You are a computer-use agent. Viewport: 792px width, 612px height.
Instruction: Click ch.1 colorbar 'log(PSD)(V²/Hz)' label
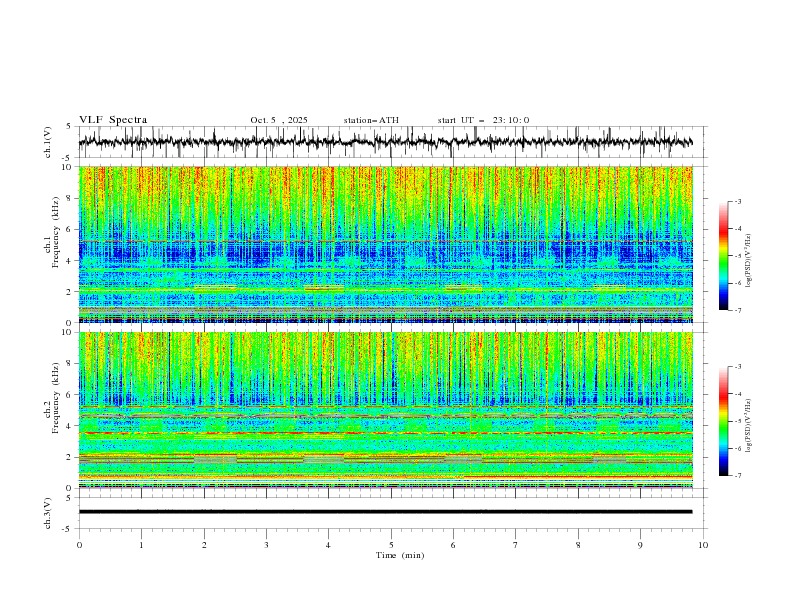749,261
